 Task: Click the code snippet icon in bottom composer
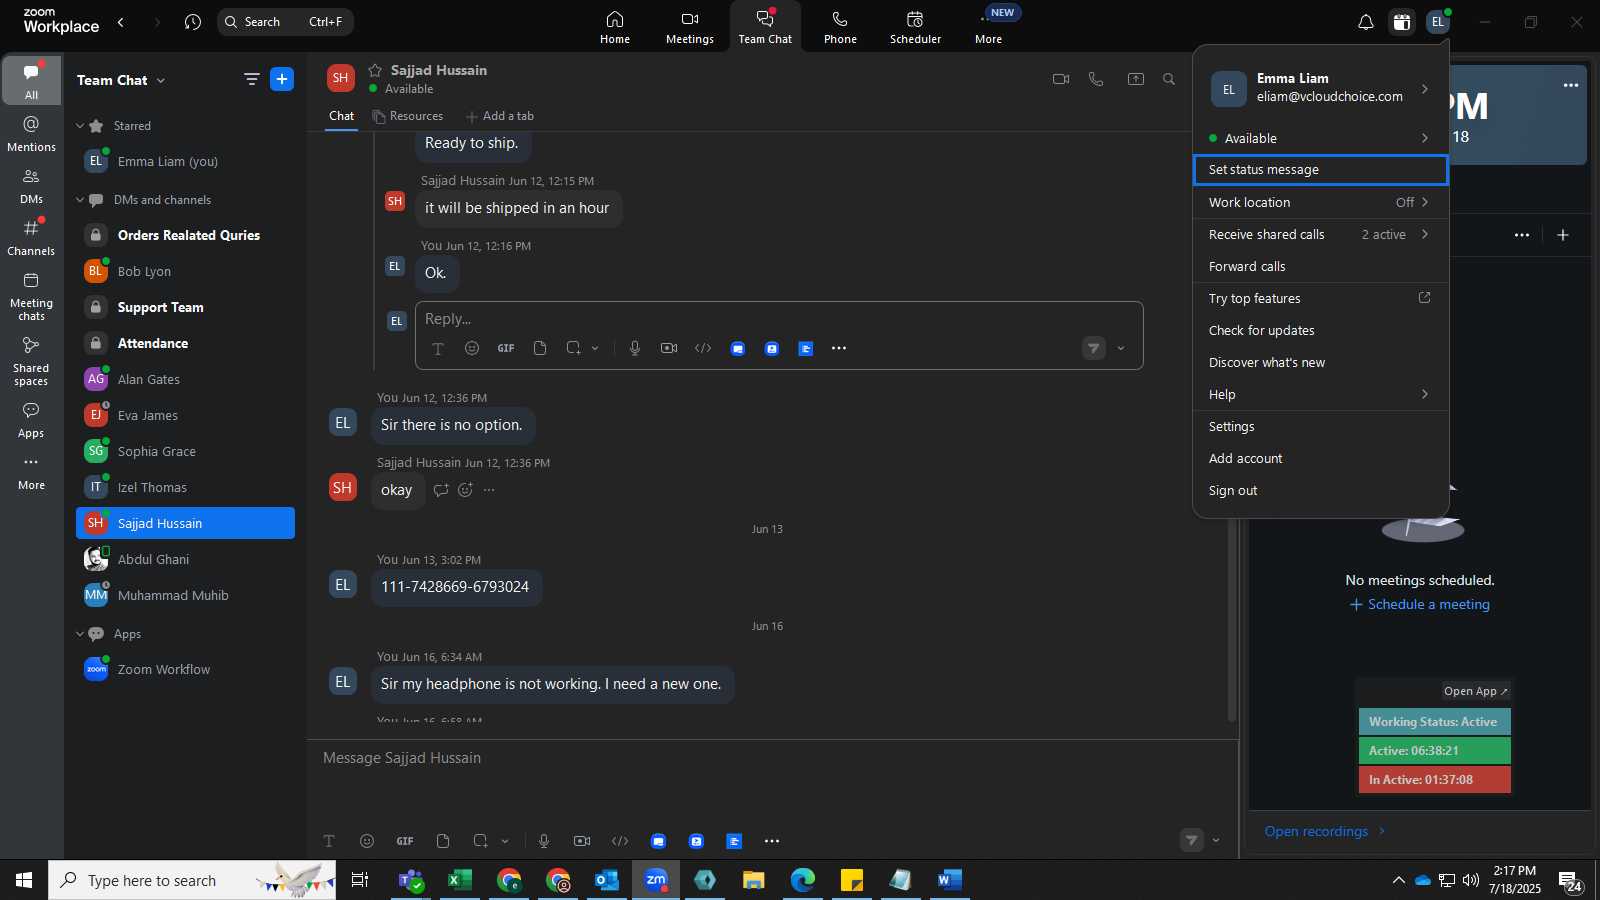click(x=620, y=841)
